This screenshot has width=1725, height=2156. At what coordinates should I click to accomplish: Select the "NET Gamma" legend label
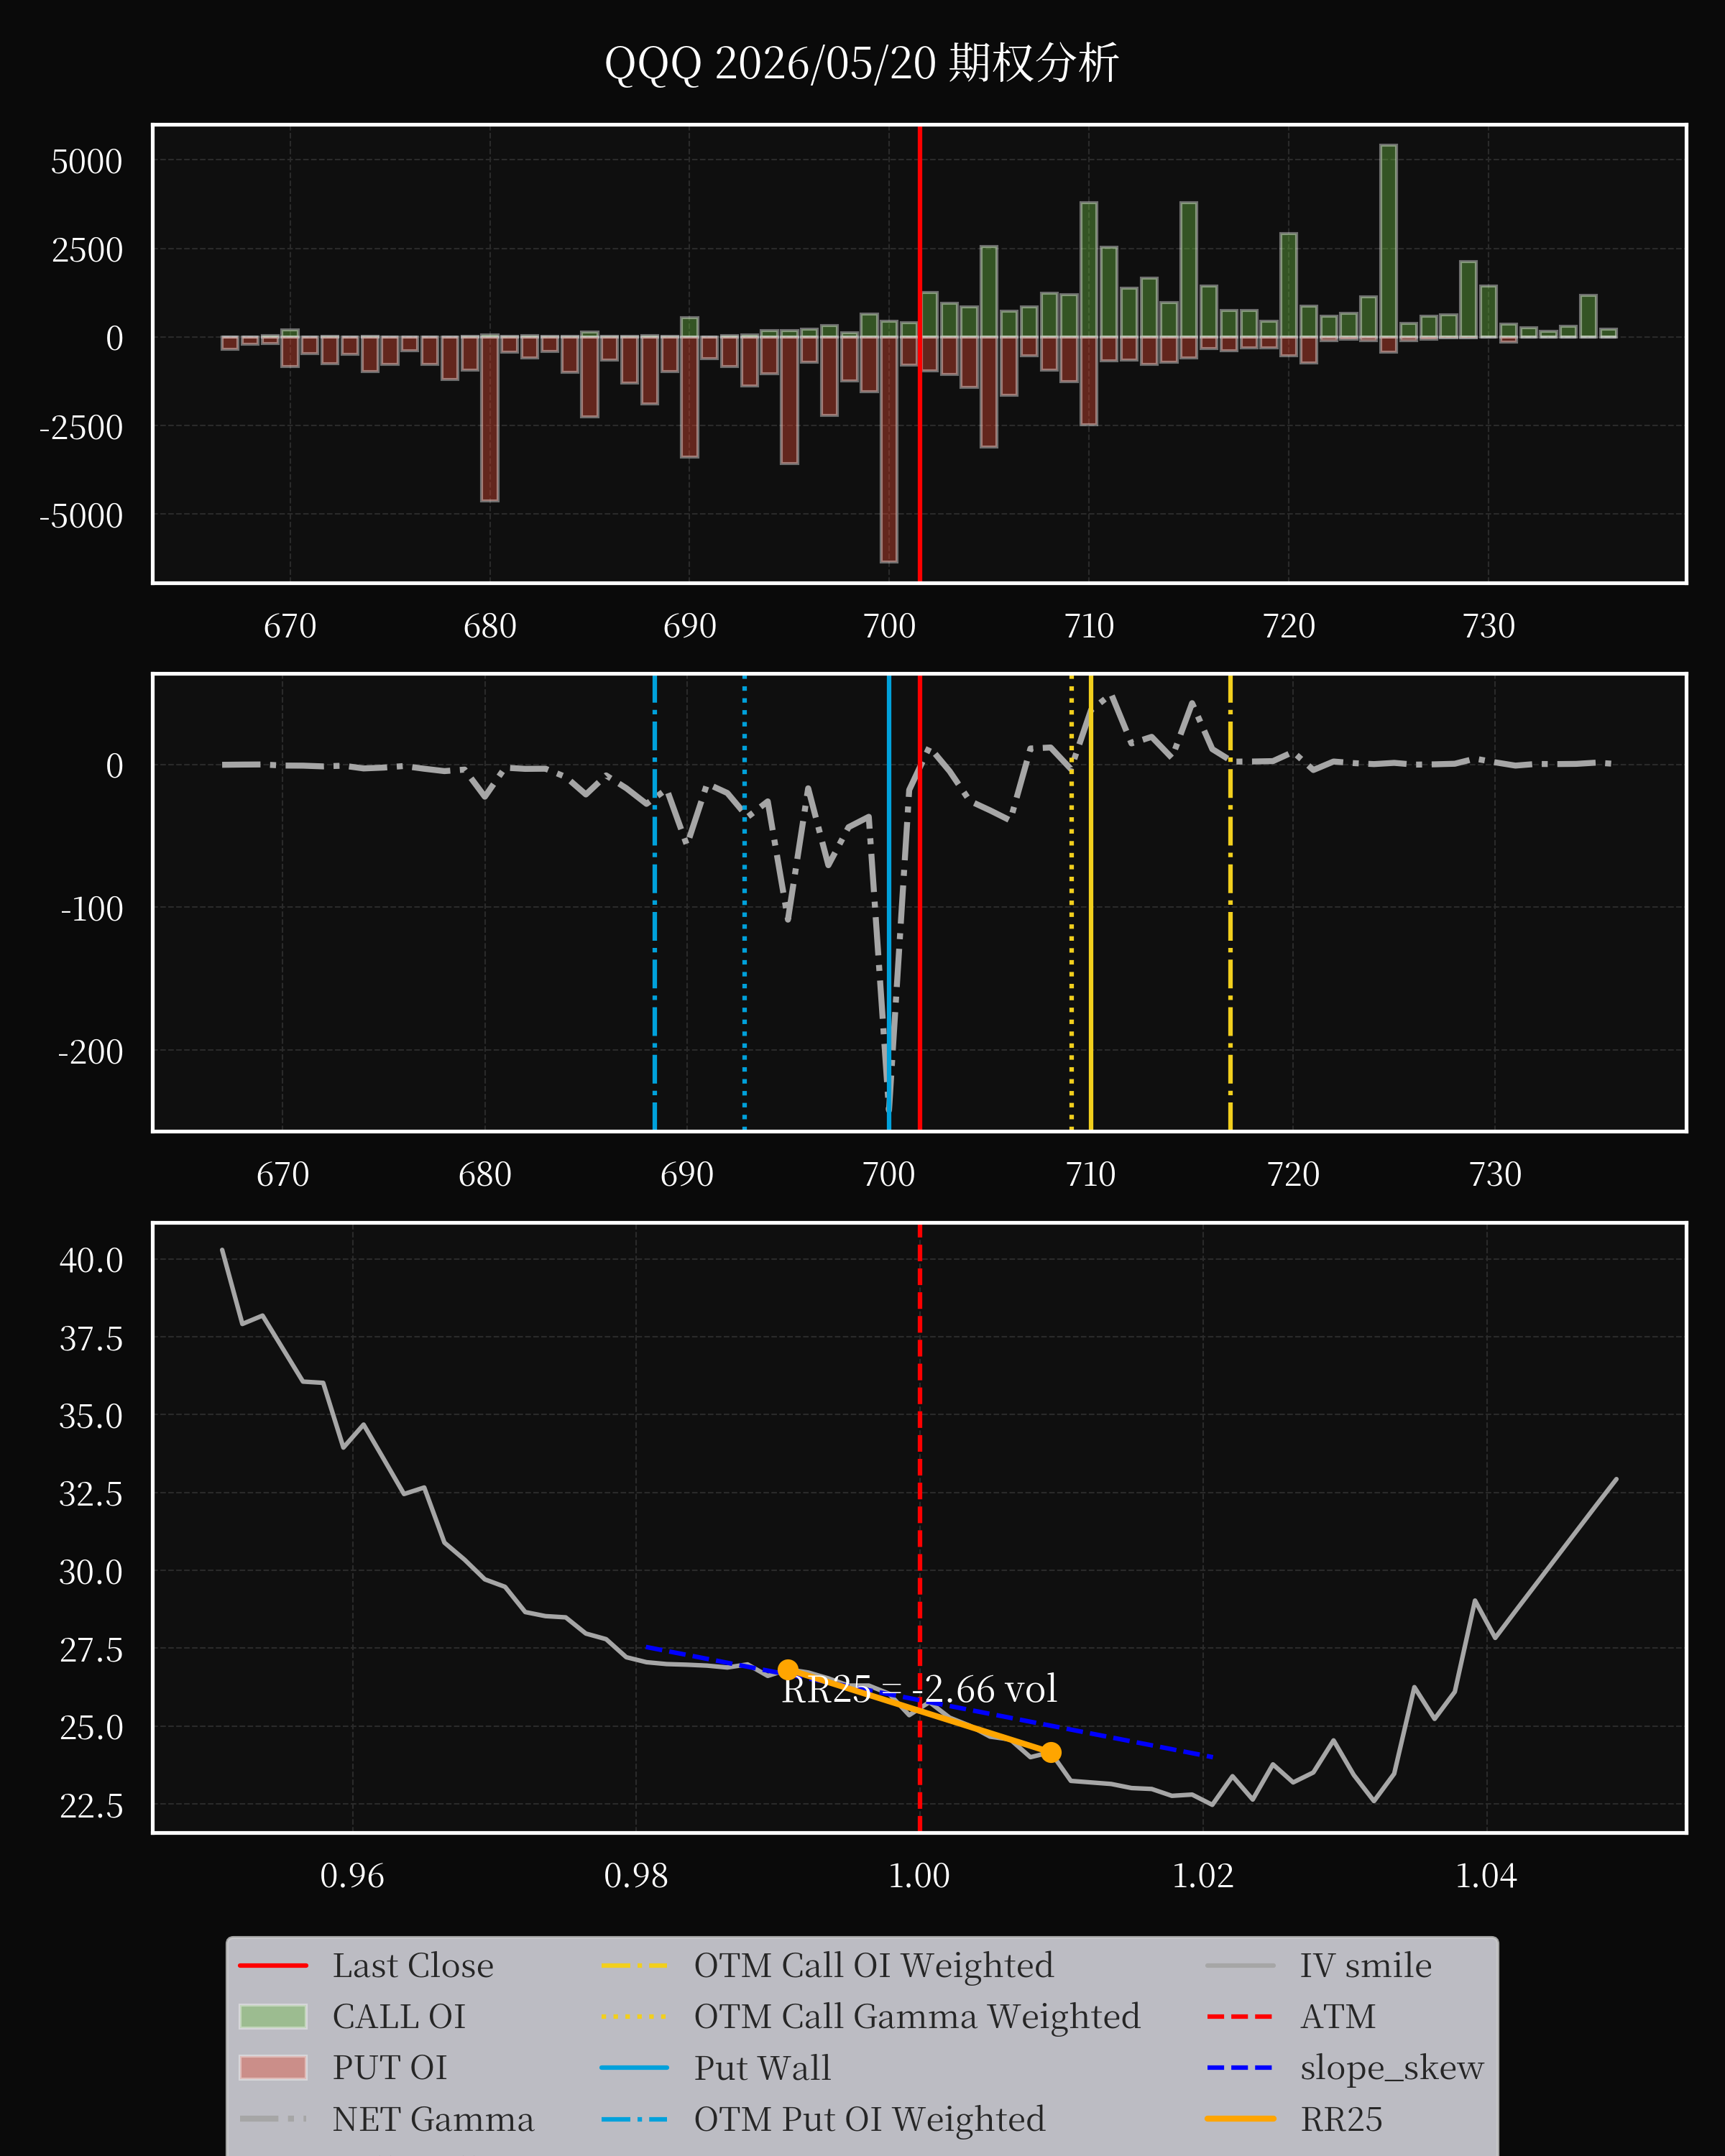(x=433, y=2119)
